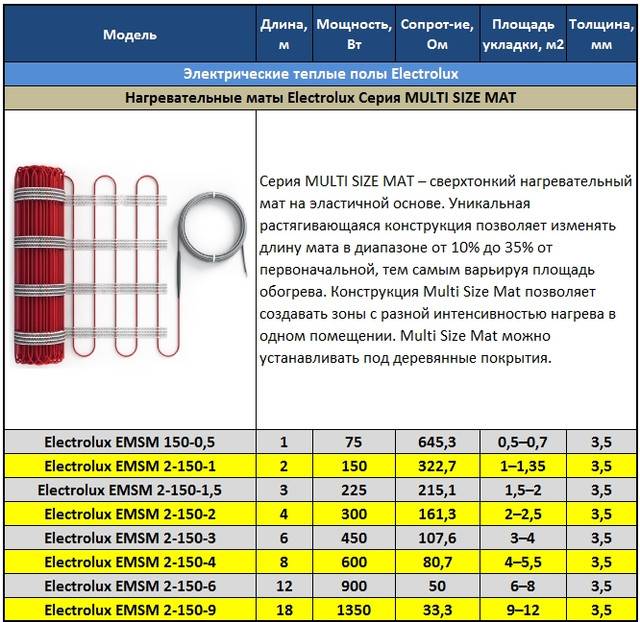
Task: Click thickness '3,5' in EMSM 150-0,5 row
Action: pyautogui.click(x=601, y=442)
